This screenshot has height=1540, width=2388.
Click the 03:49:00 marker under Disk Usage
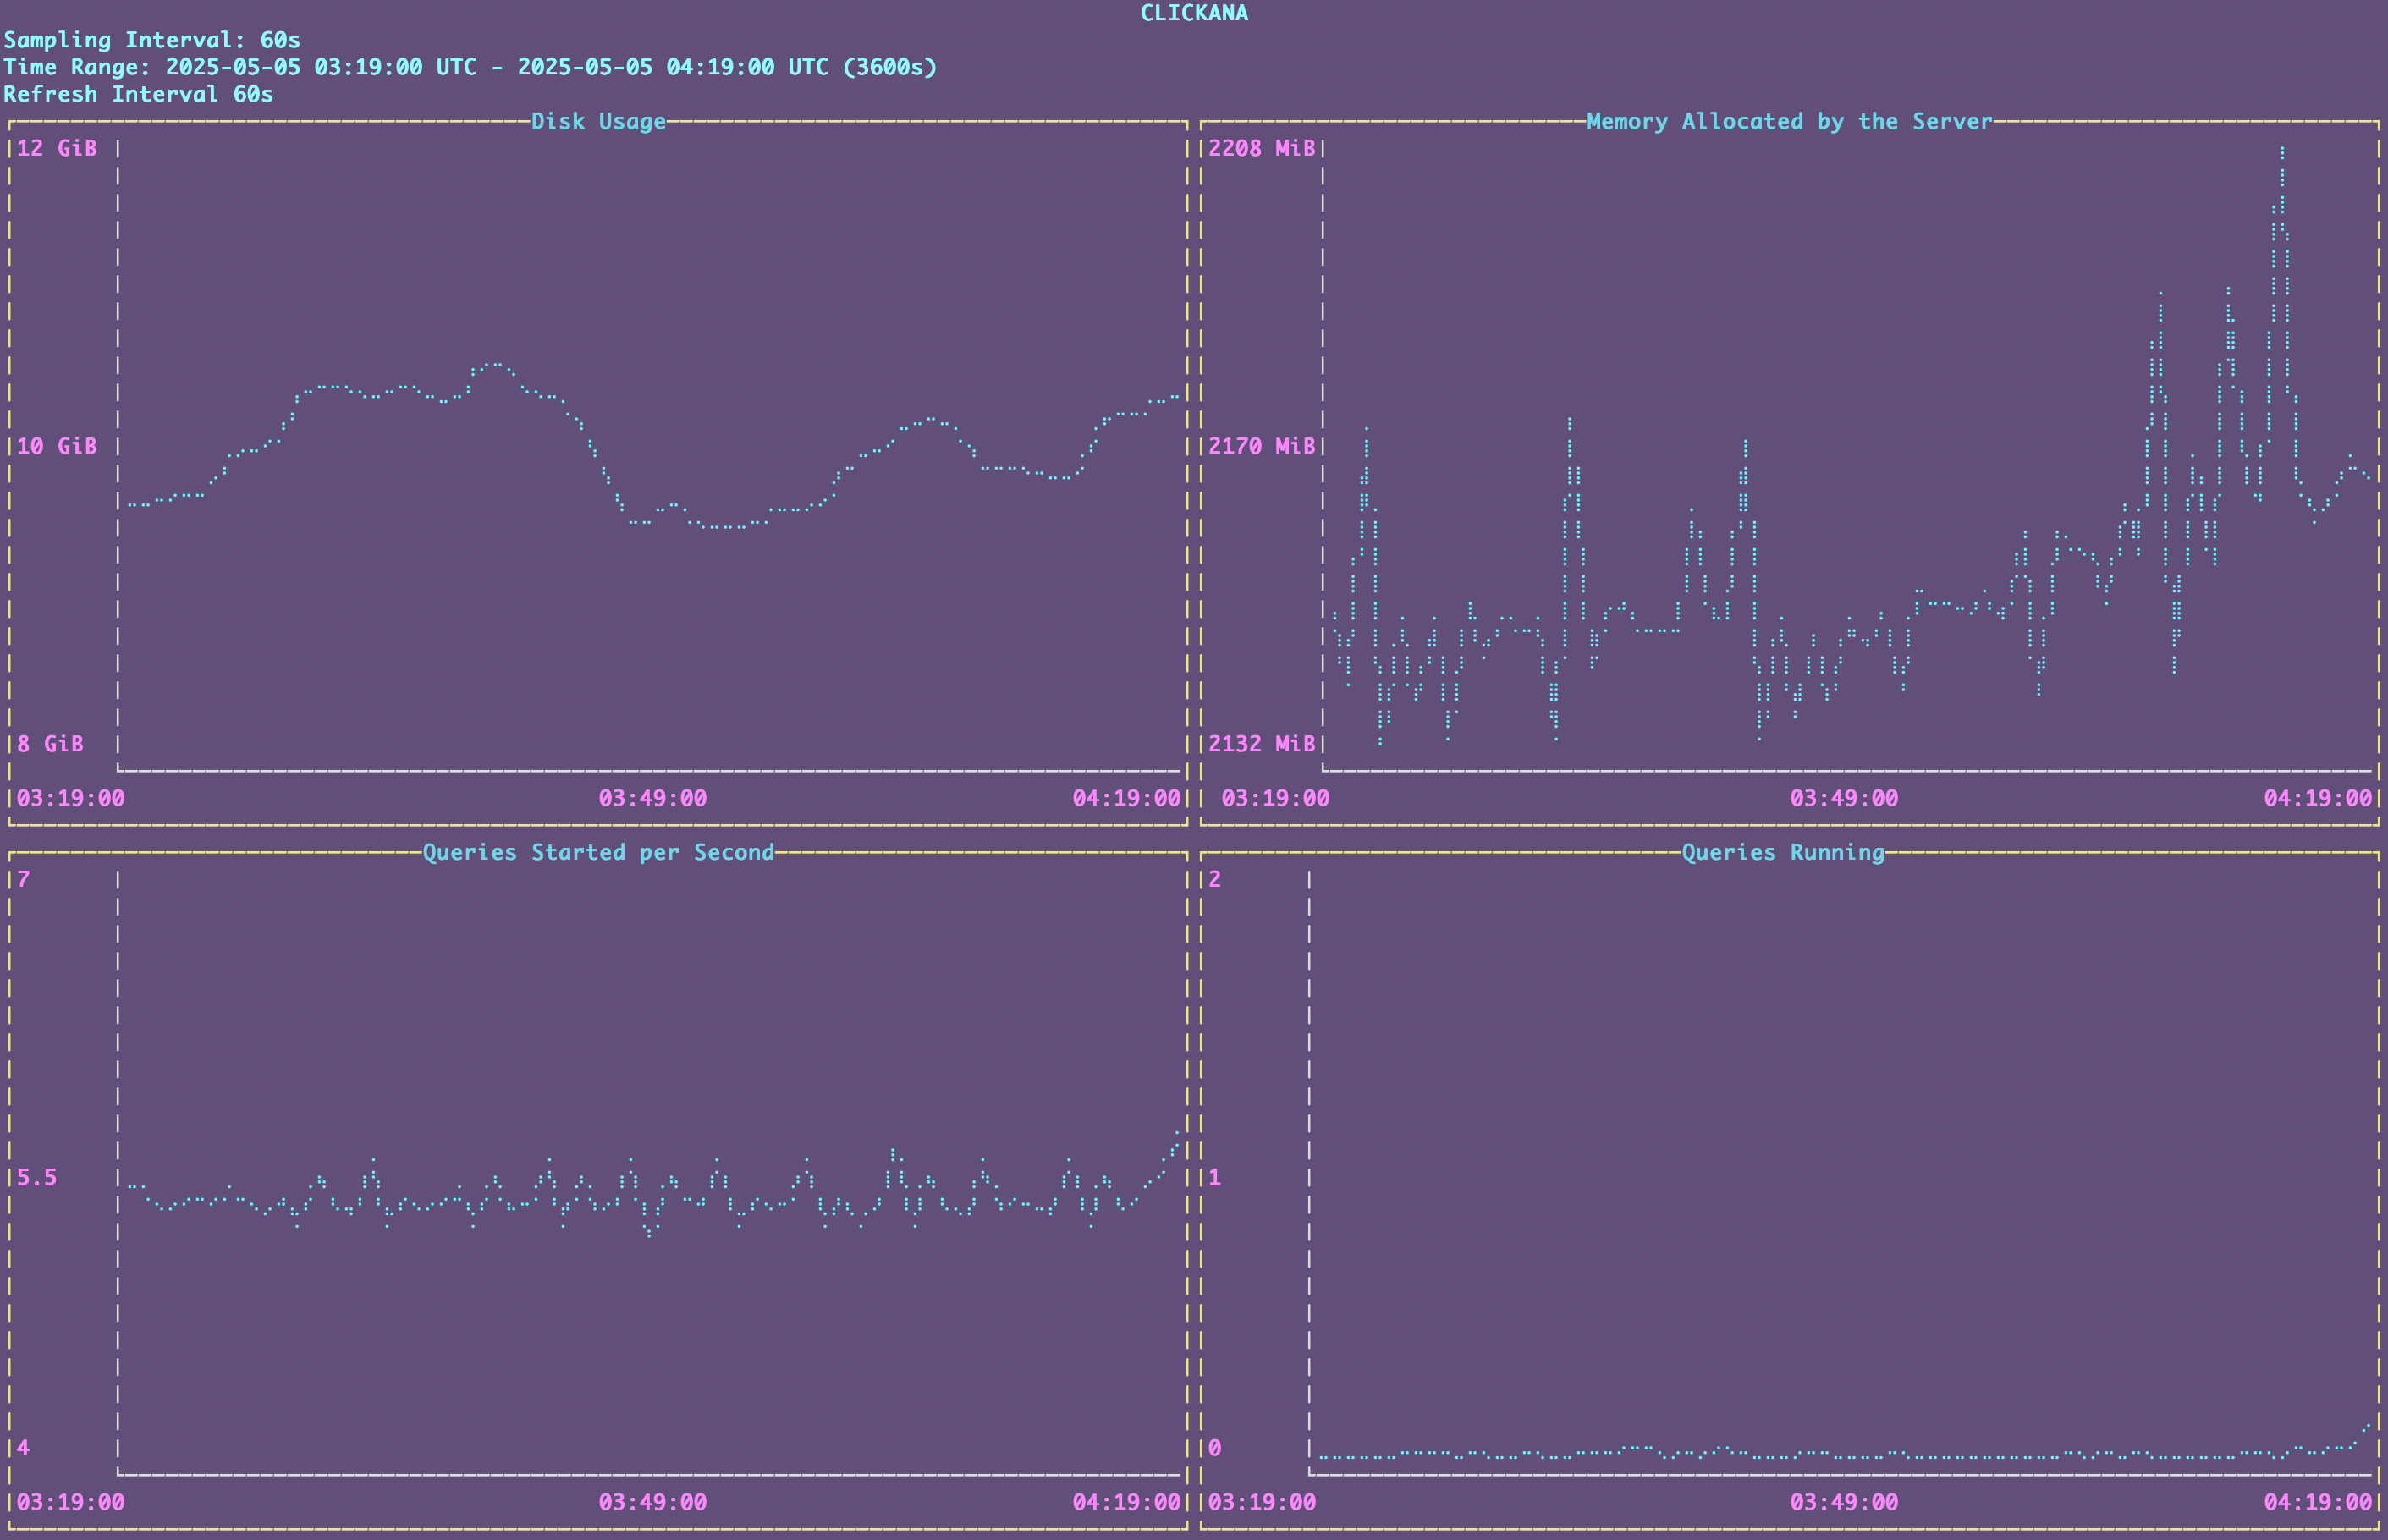652,798
